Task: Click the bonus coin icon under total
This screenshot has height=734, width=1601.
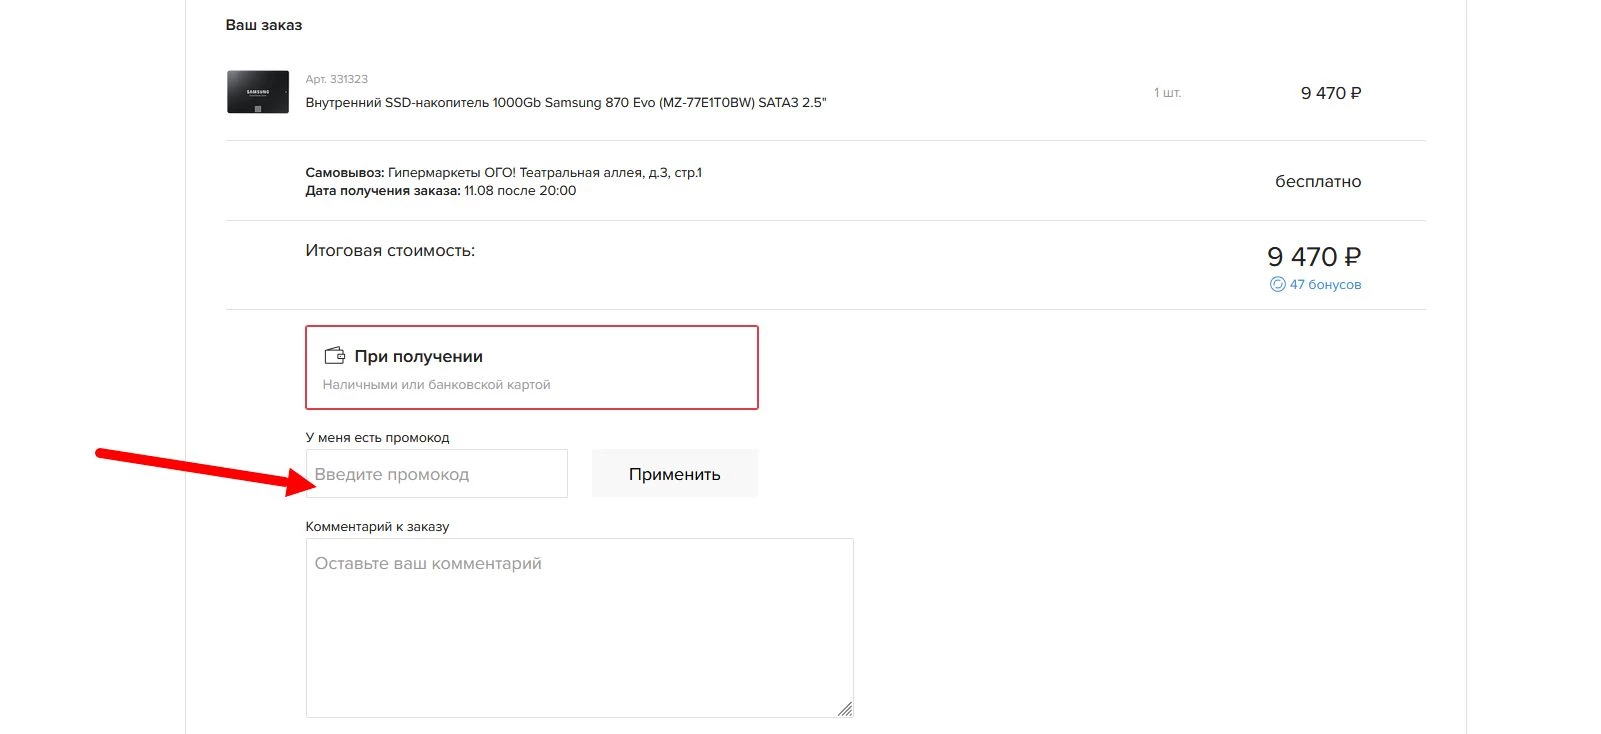Action: point(1277,285)
